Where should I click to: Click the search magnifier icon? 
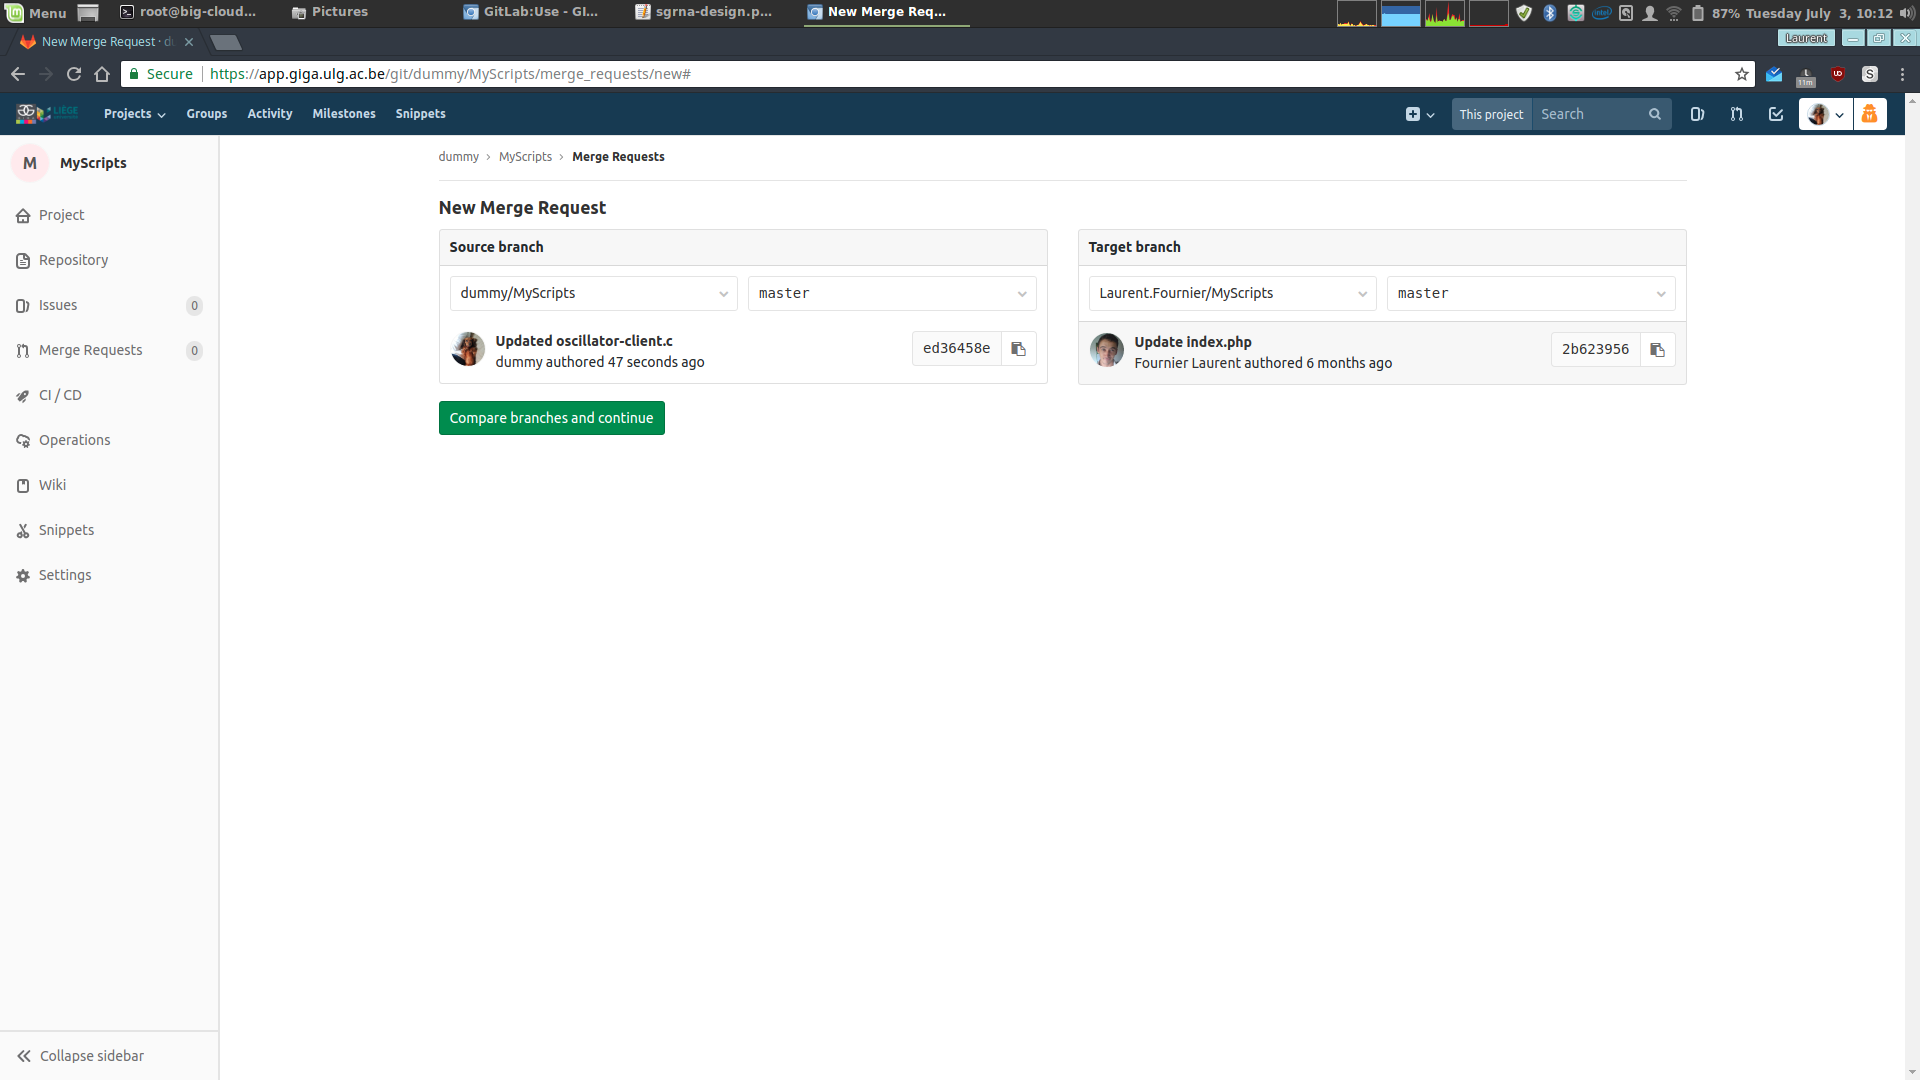pos(1655,114)
